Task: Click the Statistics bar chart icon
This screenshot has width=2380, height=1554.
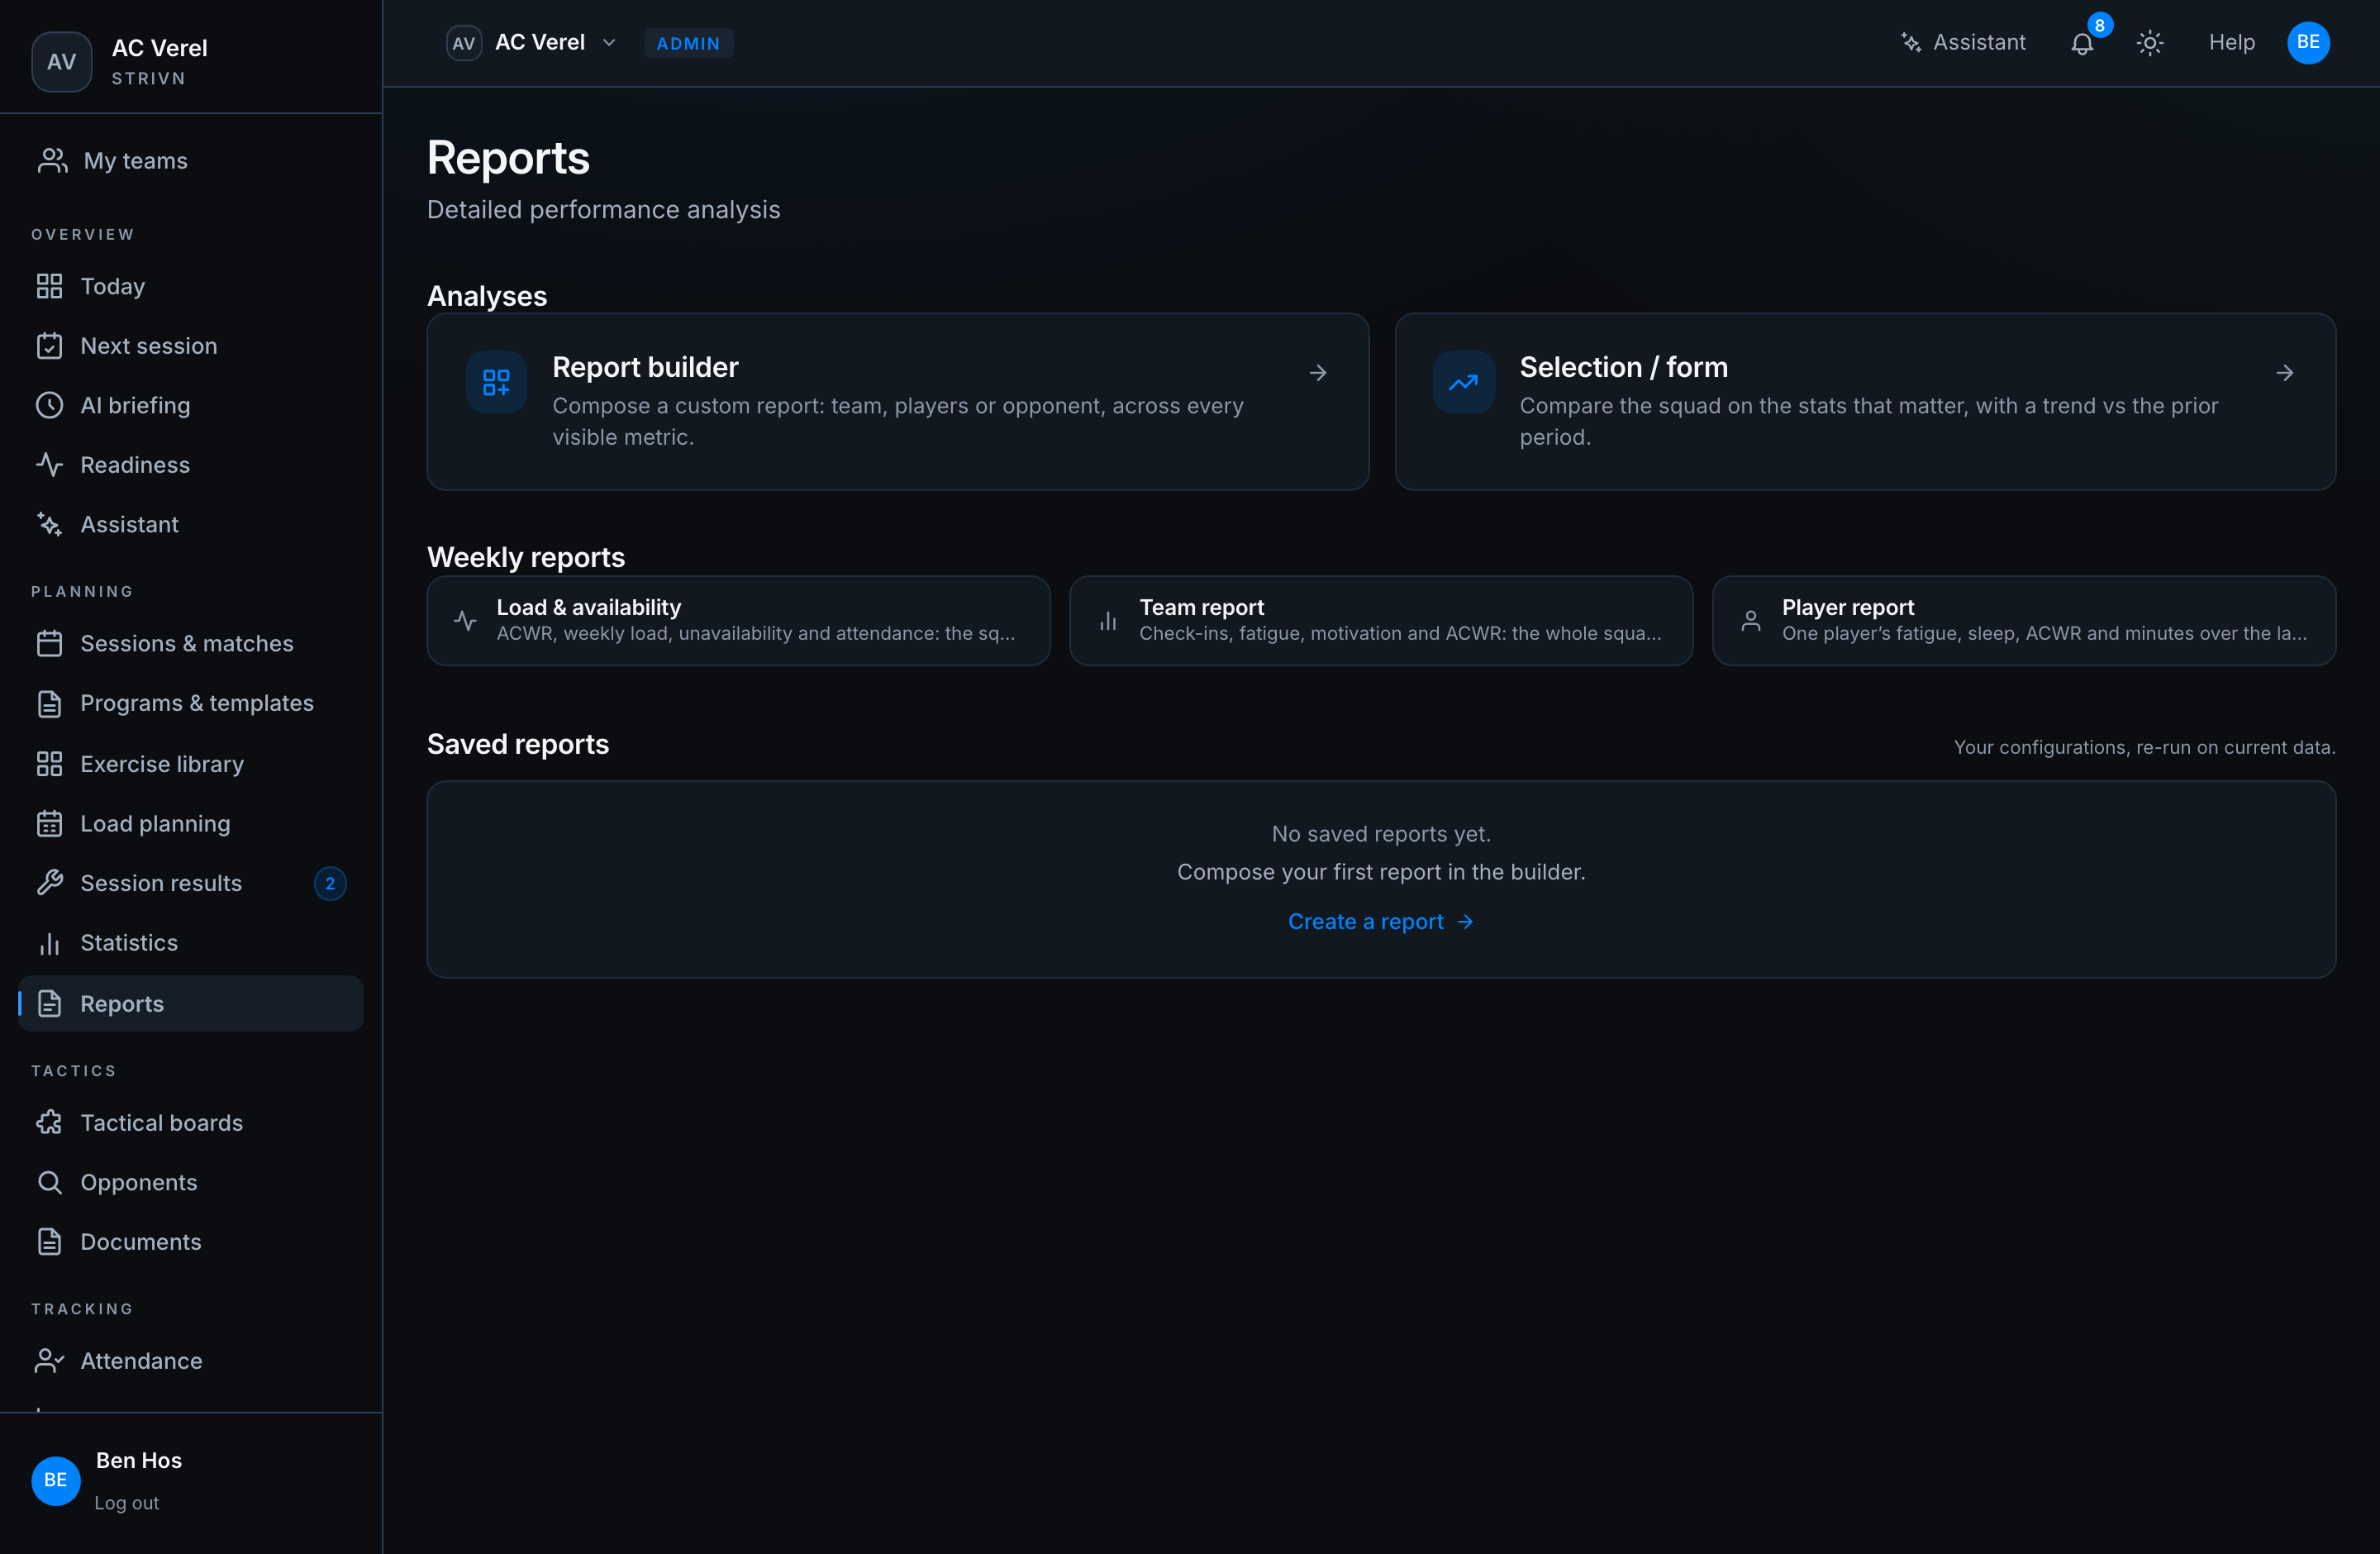Action: point(49,943)
